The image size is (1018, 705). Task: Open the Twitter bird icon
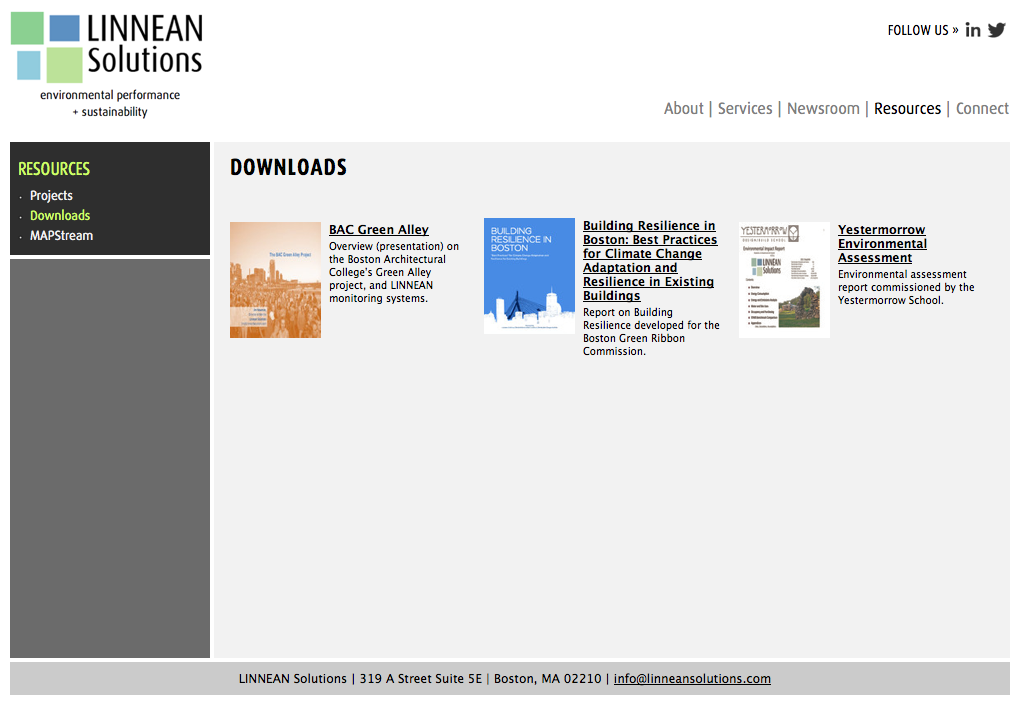997,30
